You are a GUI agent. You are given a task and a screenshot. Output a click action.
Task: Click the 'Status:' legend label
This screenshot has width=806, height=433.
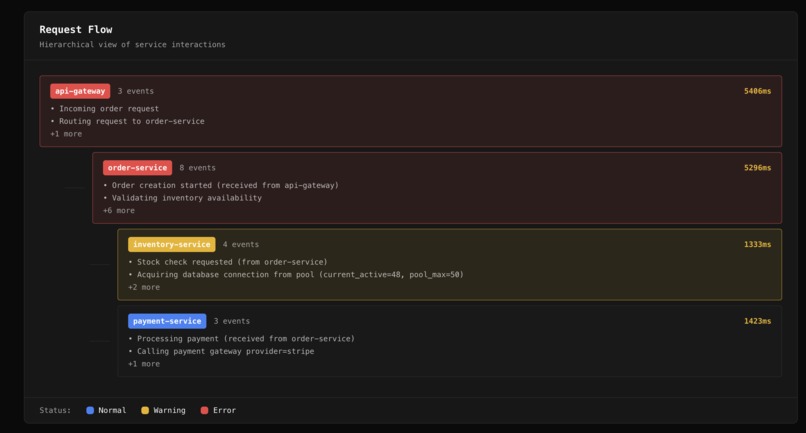(56, 410)
